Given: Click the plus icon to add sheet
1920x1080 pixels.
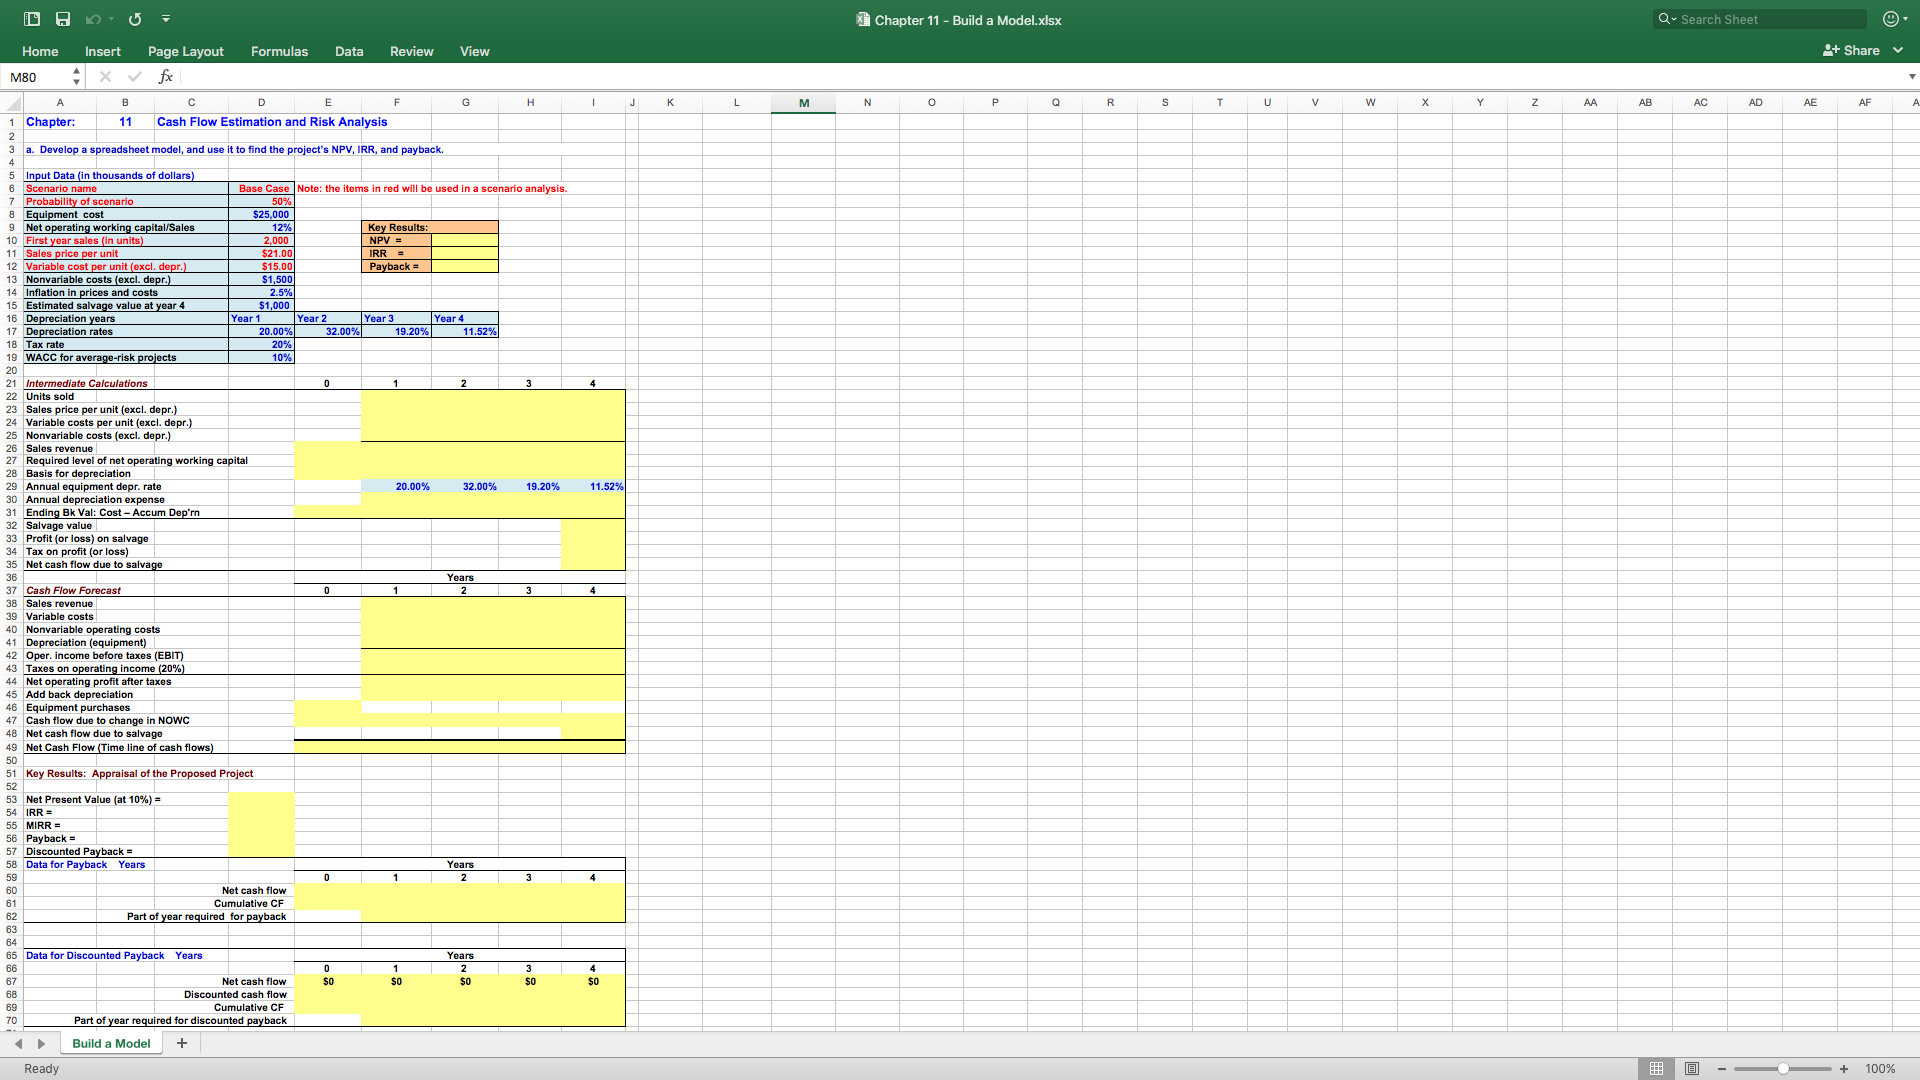Looking at the screenshot, I should (x=182, y=1043).
